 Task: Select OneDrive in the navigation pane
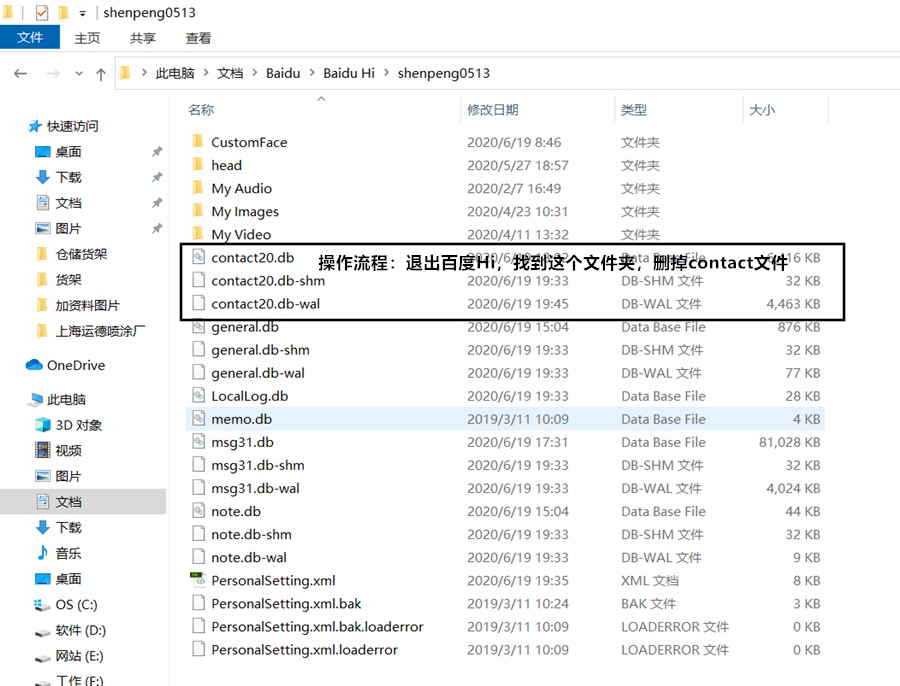pos(76,365)
